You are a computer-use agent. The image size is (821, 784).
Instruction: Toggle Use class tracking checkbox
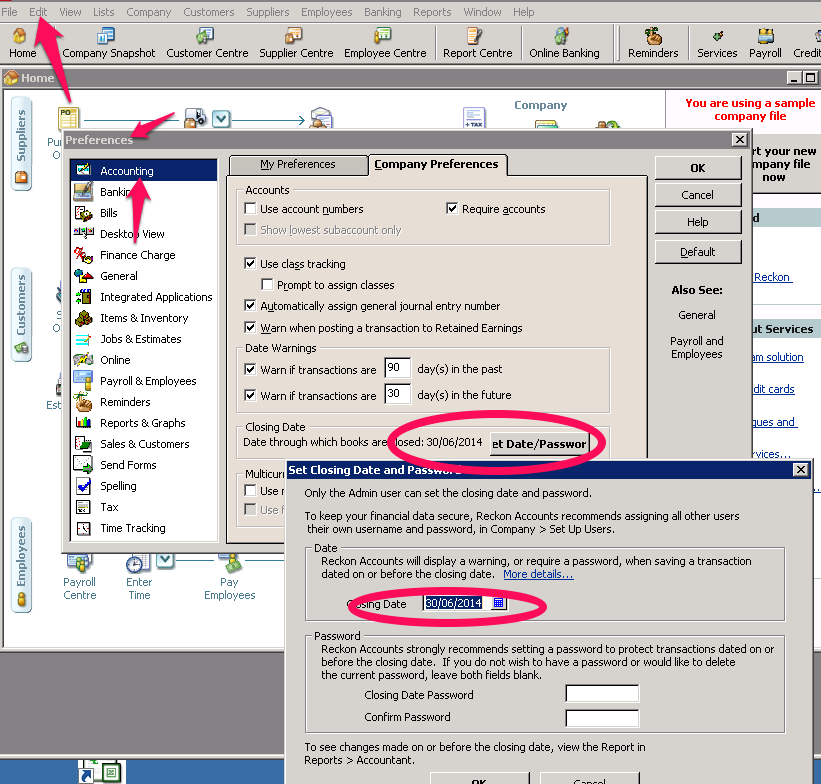coord(250,263)
